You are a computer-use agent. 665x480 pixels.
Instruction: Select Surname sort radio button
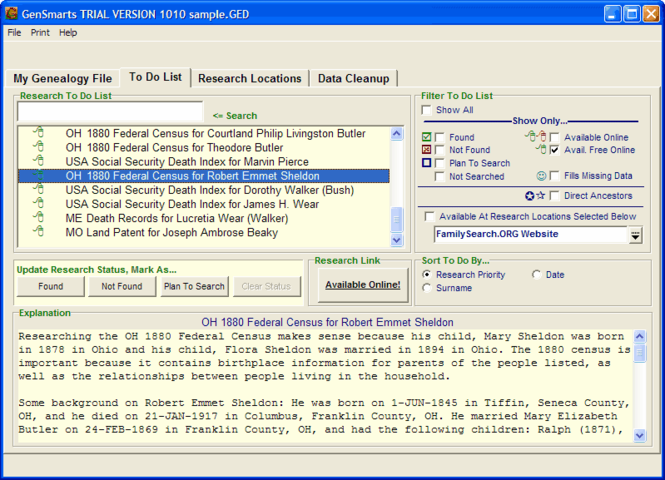click(x=427, y=288)
